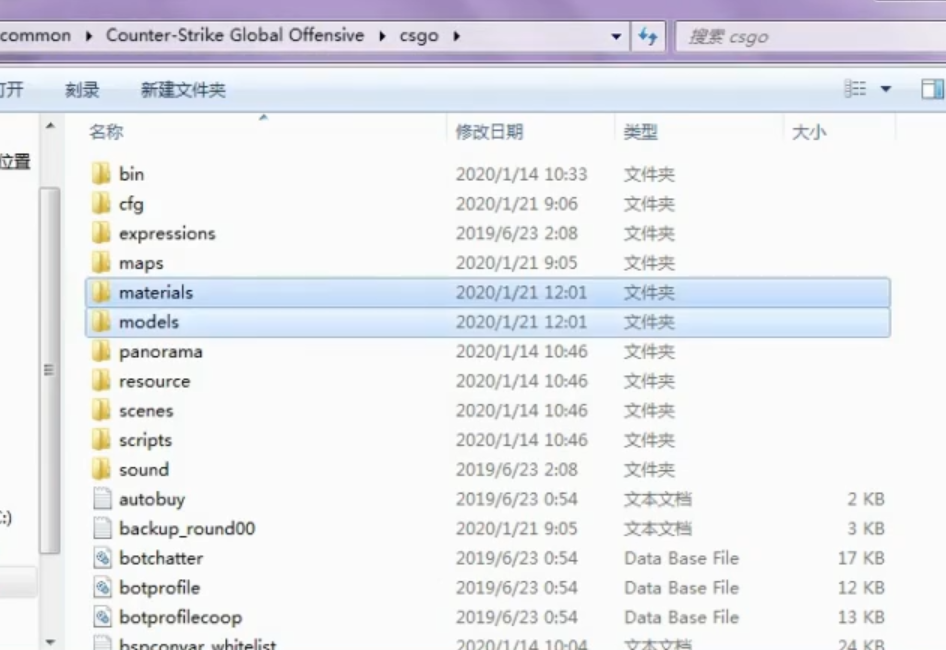The width and height of the screenshot is (946, 650).
Task: Refresh the csgo folder view
Action: pos(648,36)
